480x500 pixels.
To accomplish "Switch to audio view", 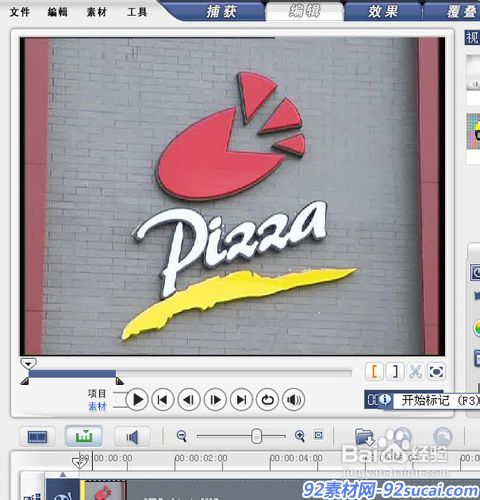I will click(x=132, y=436).
